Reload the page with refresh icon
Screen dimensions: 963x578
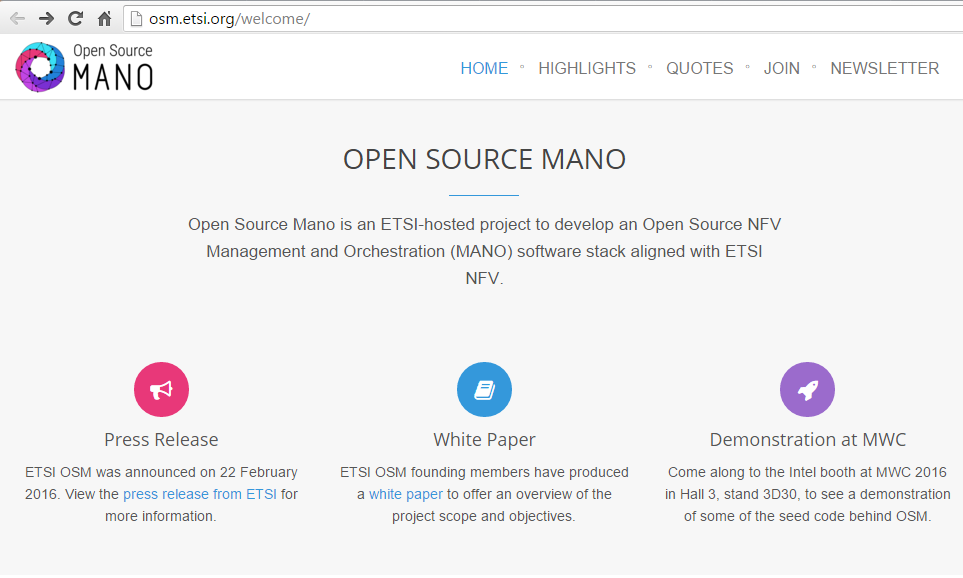pyautogui.click(x=76, y=18)
